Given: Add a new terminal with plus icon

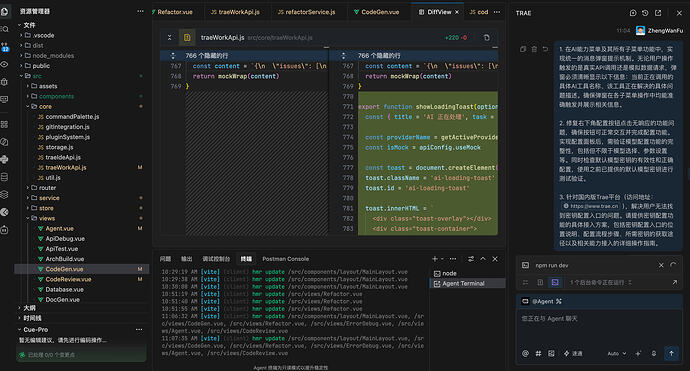Looking at the screenshot, I should click(x=435, y=259).
